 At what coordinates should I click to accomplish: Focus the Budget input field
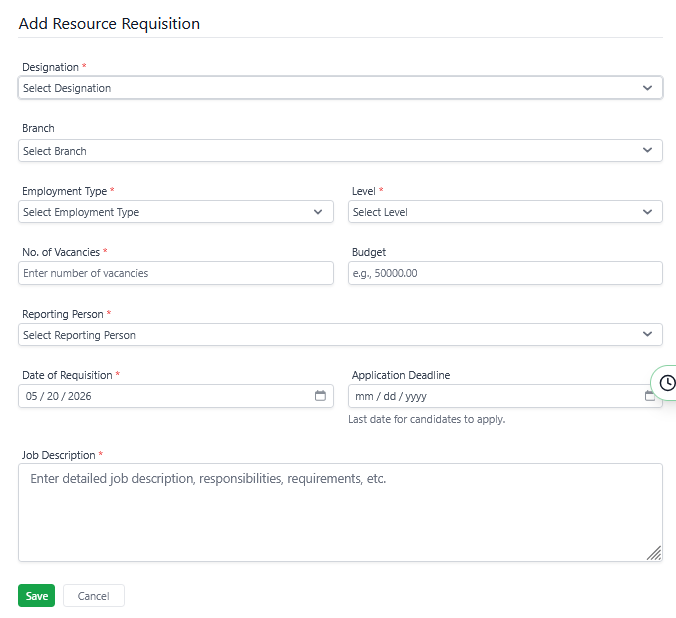tap(505, 273)
